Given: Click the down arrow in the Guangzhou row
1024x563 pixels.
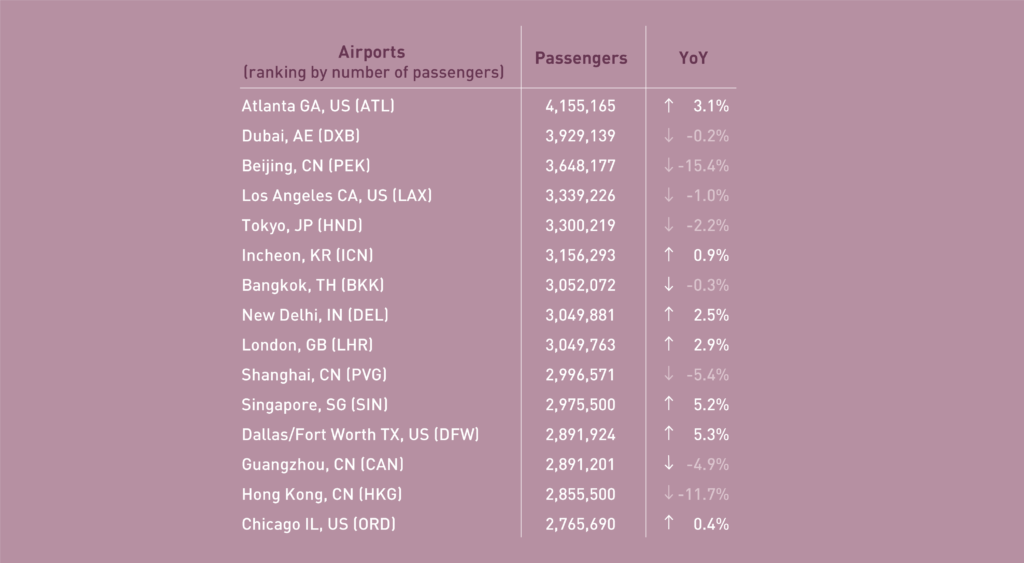Looking at the screenshot, I should pos(668,464).
